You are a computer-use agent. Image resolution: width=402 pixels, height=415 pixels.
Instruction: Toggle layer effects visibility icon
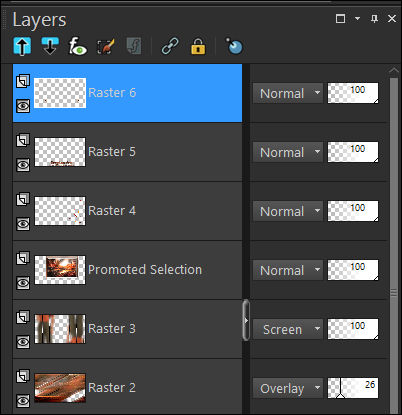[x=78, y=46]
